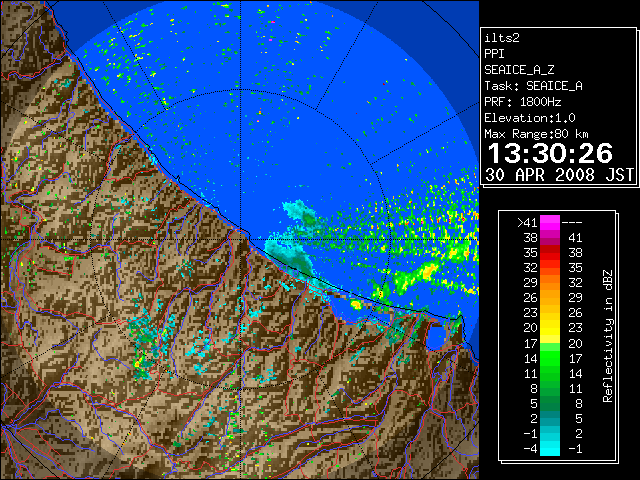The width and height of the screenshot is (640, 480).
Task: Click the '>41' legend value label
Action: coord(527,222)
